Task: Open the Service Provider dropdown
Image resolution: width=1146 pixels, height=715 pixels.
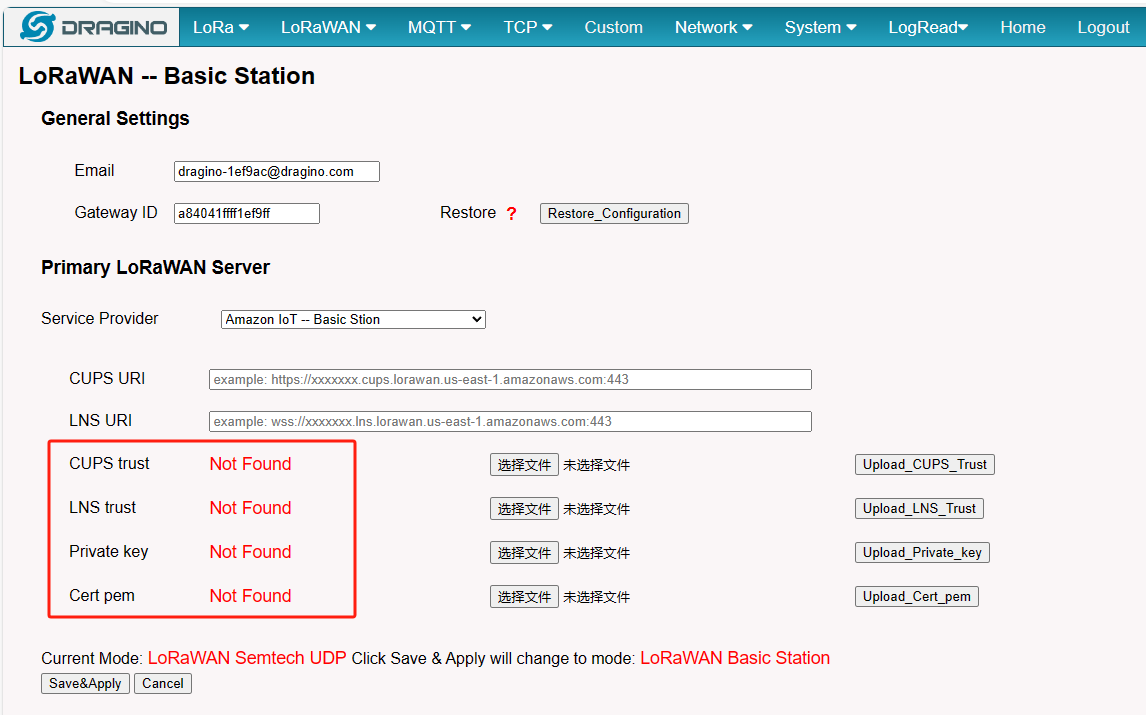Action: [x=353, y=319]
